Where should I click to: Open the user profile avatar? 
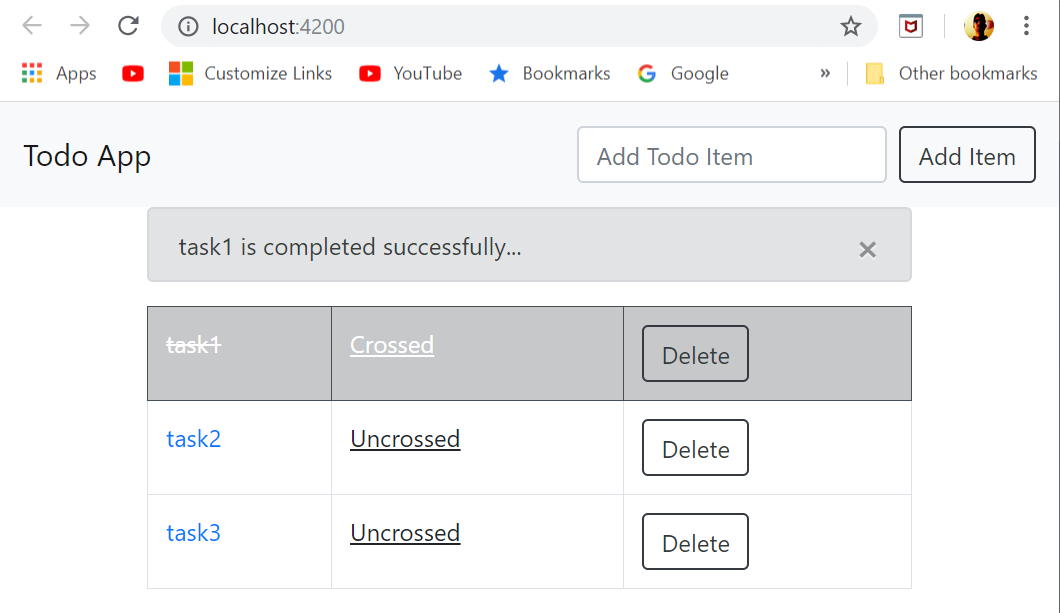(x=978, y=27)
